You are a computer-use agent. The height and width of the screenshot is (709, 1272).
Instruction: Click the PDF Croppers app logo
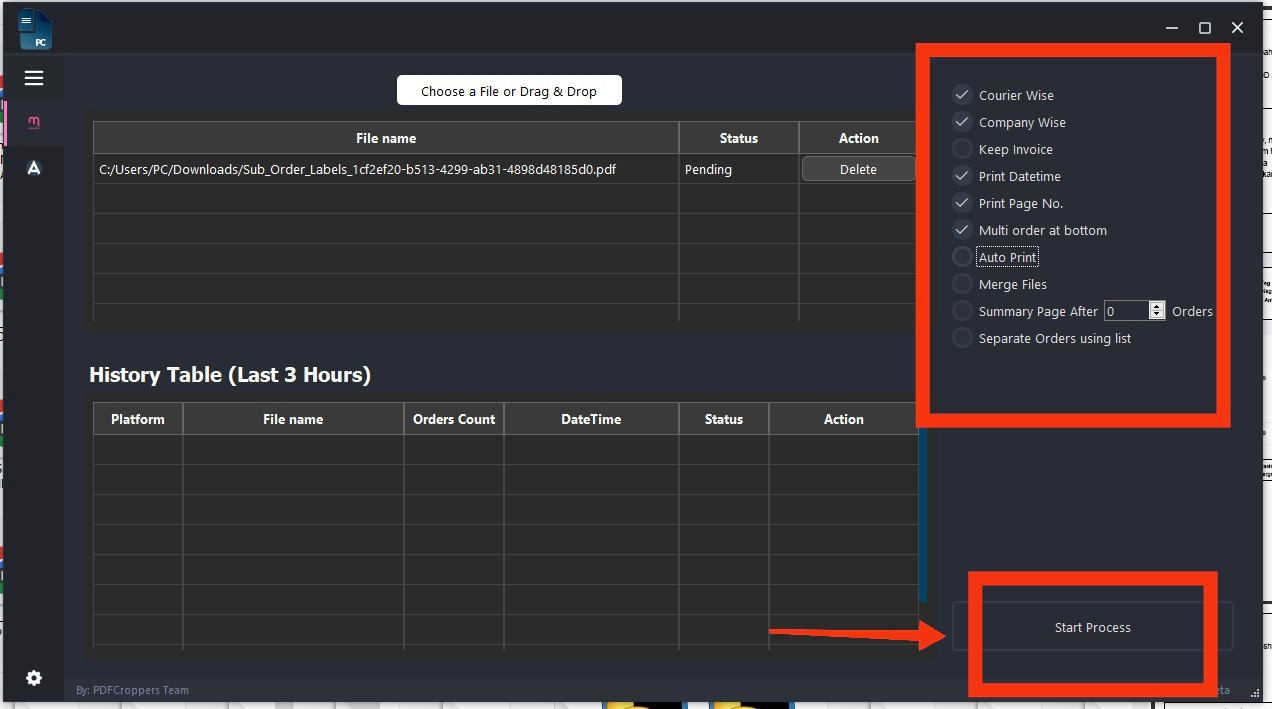pyautogui.click(x=35, y=29)
